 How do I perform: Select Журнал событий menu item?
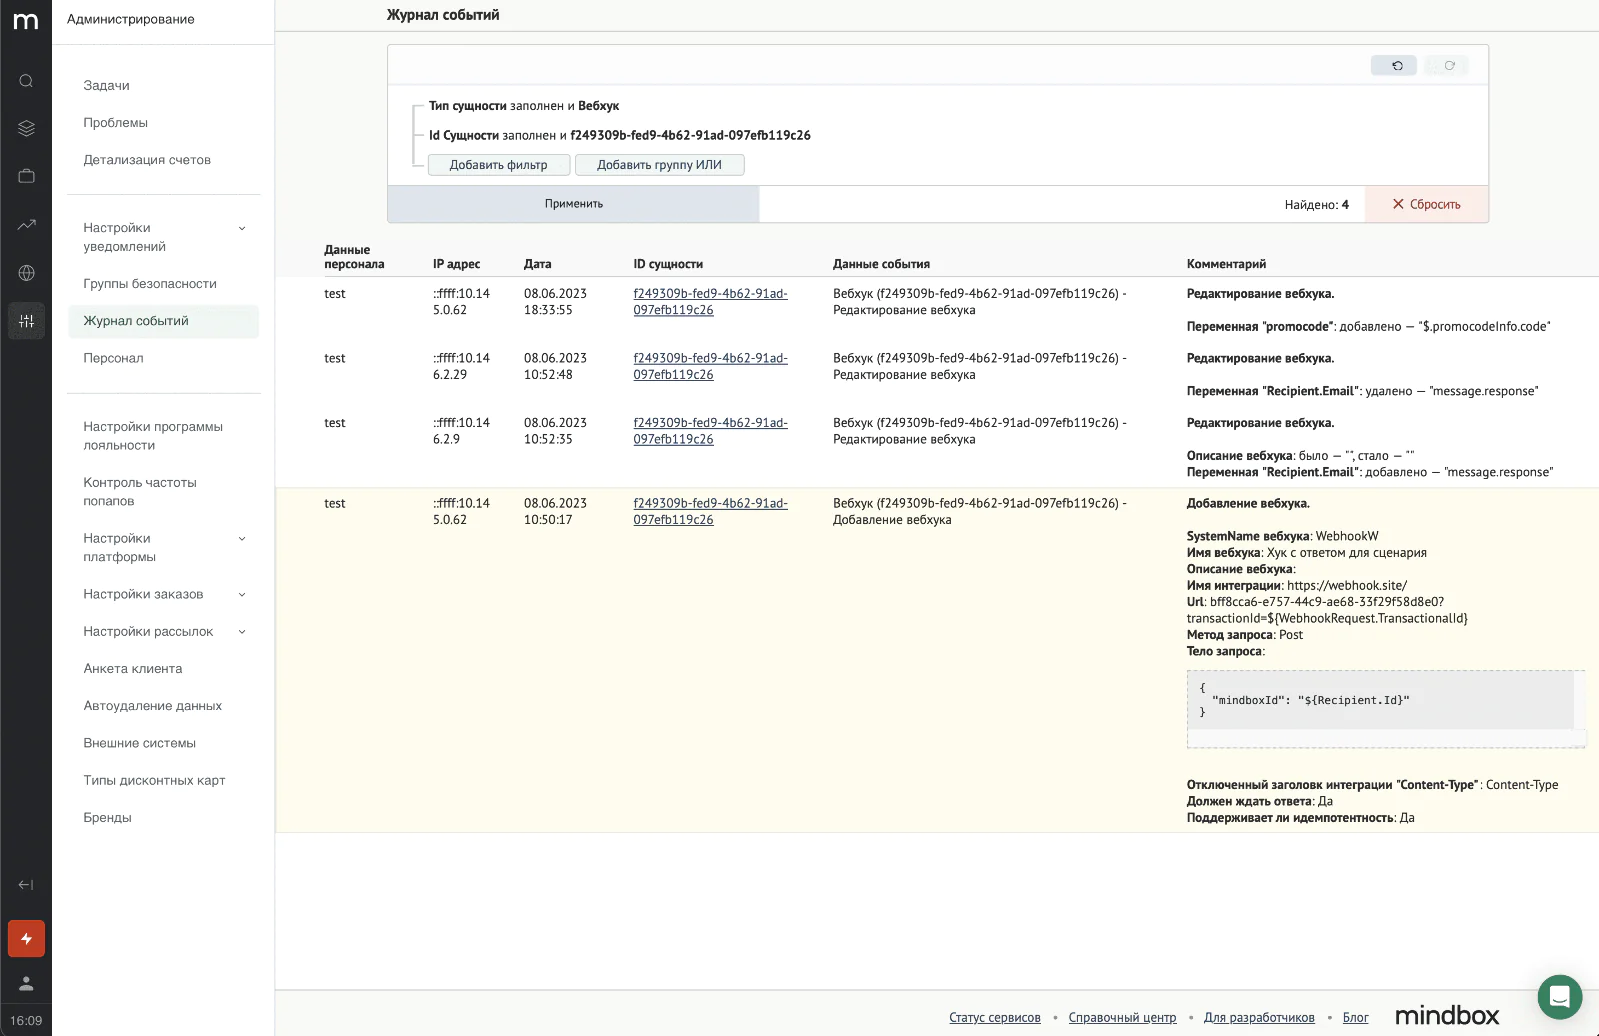coord(164,321)
